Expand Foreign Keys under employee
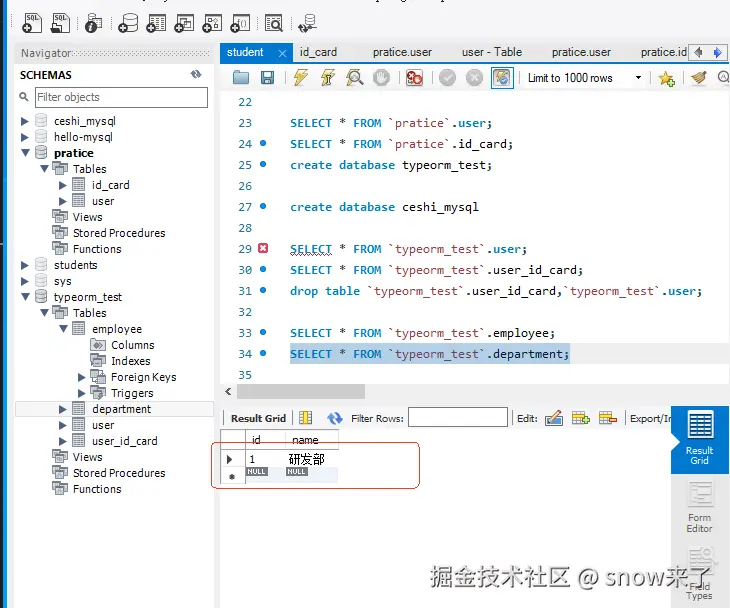 click(x=81, y=377)
